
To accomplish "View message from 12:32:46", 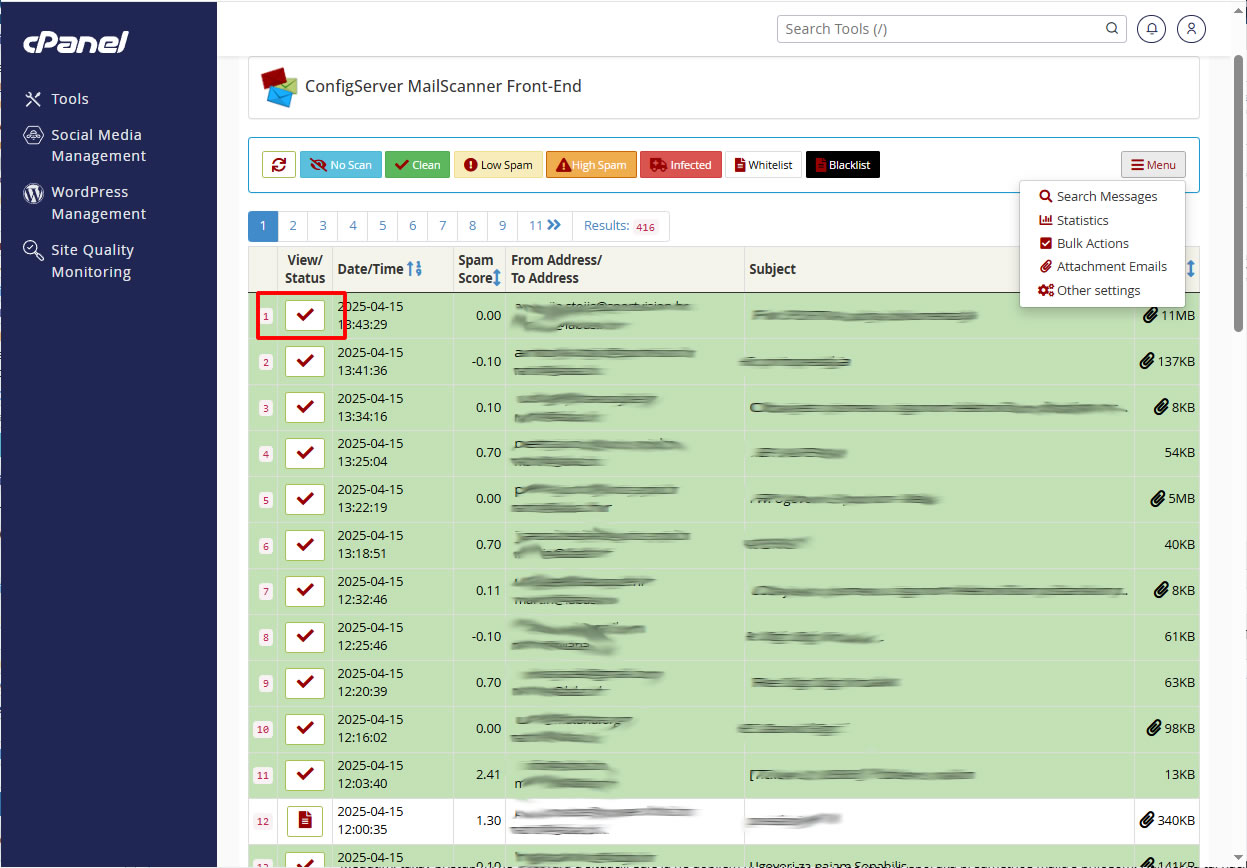I will point(305,591).
